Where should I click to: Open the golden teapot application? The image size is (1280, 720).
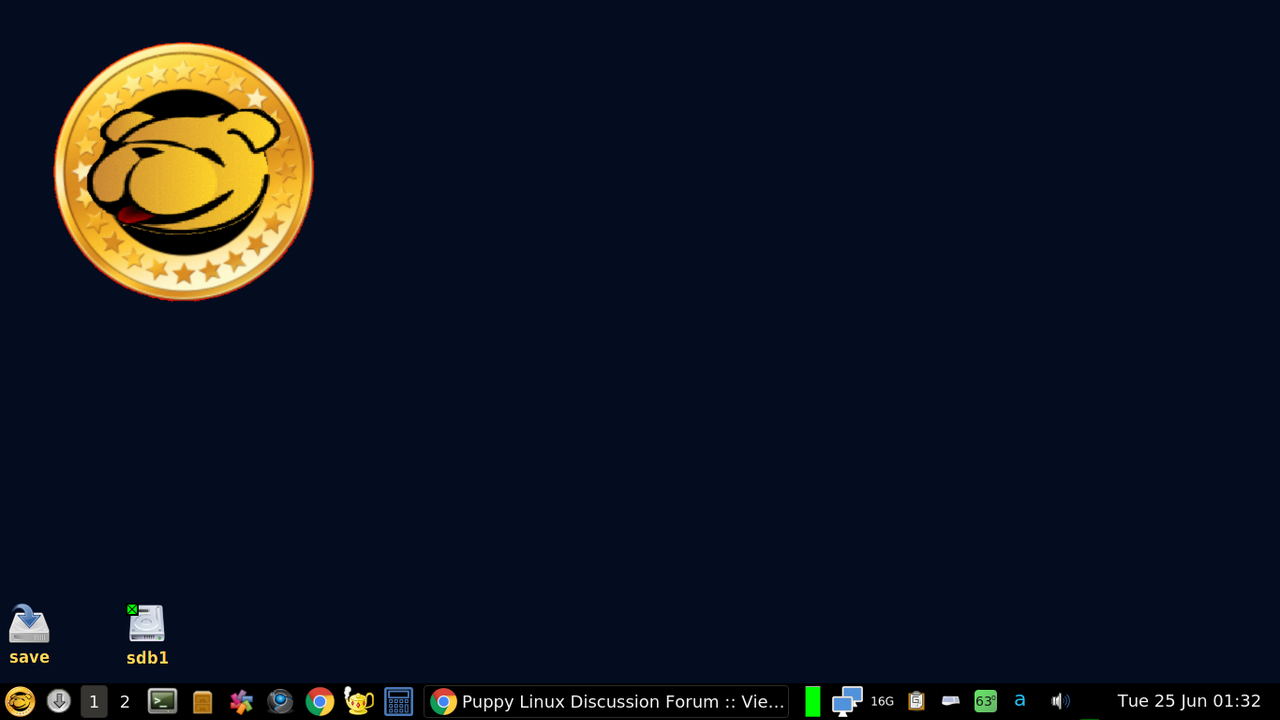tap(359, 702)
